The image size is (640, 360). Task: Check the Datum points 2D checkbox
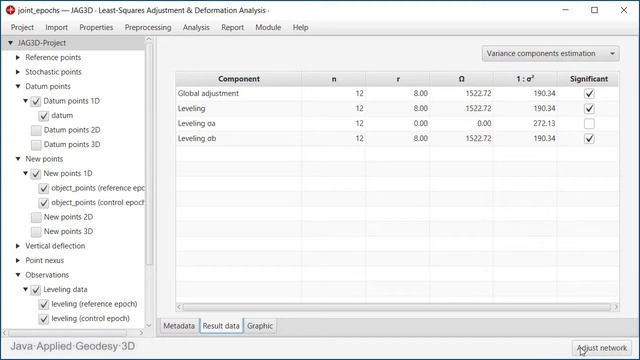click(x=36, y=130)
